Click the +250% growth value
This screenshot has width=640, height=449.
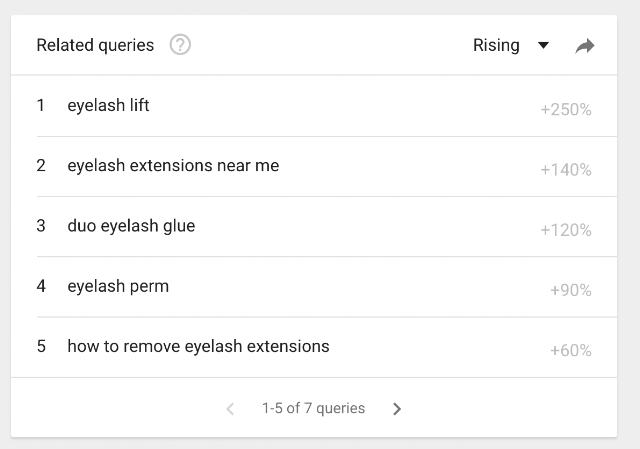pyautogui.click(x=566, y=109)
